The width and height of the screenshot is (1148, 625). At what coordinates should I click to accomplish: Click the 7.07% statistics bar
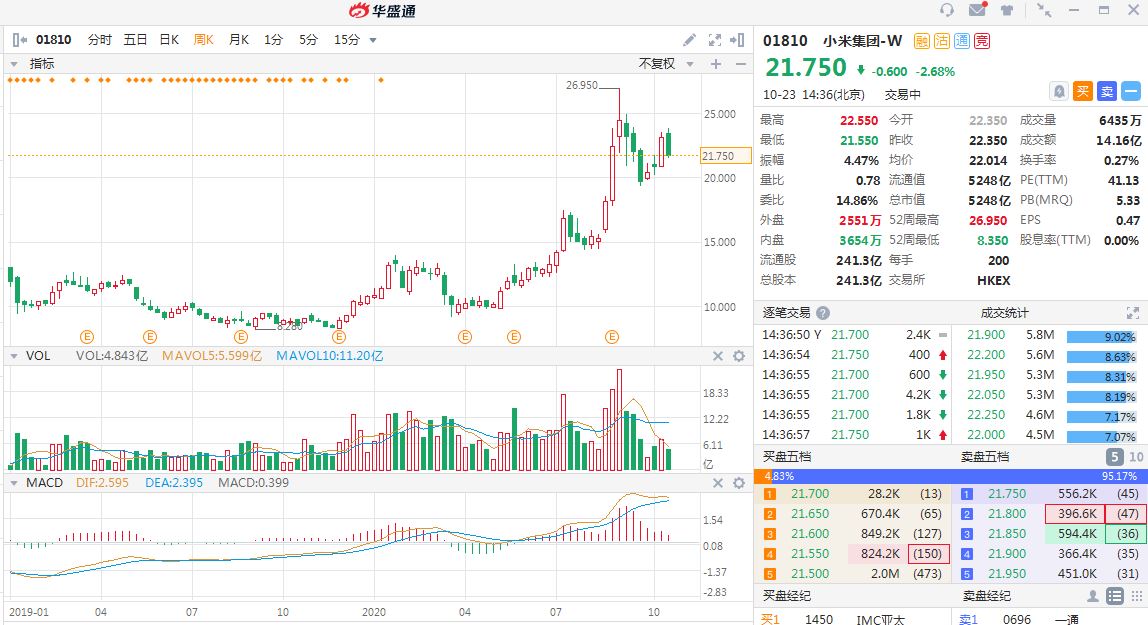tap(1101, 436)
